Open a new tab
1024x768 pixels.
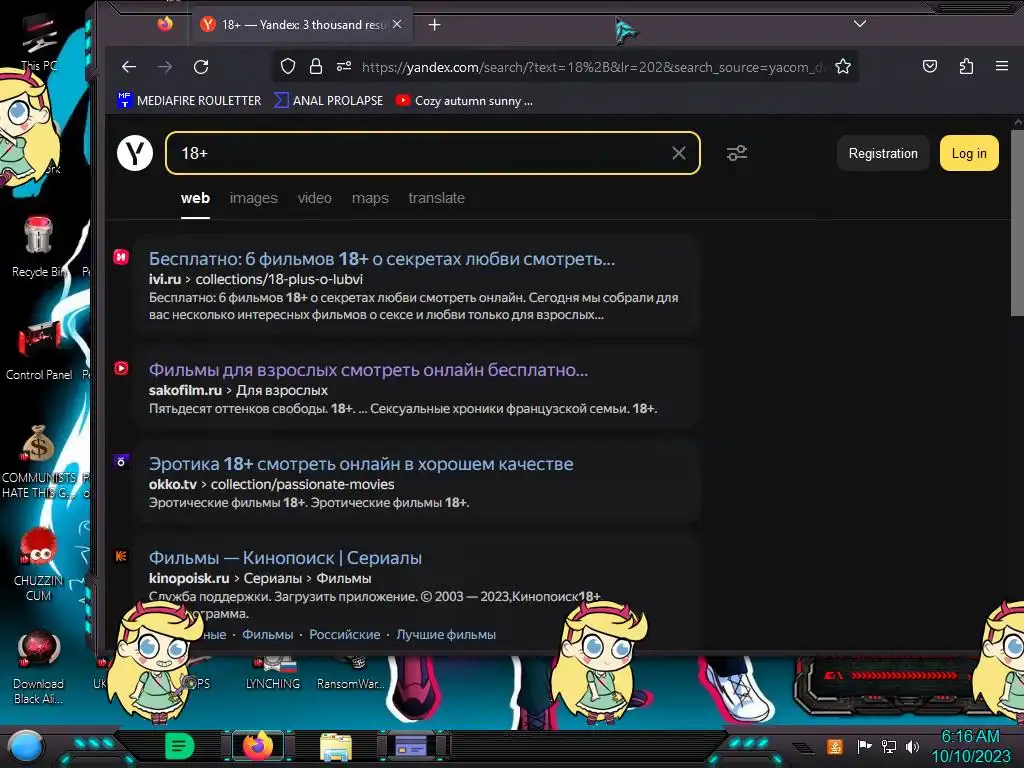click(x=434, y=25)
